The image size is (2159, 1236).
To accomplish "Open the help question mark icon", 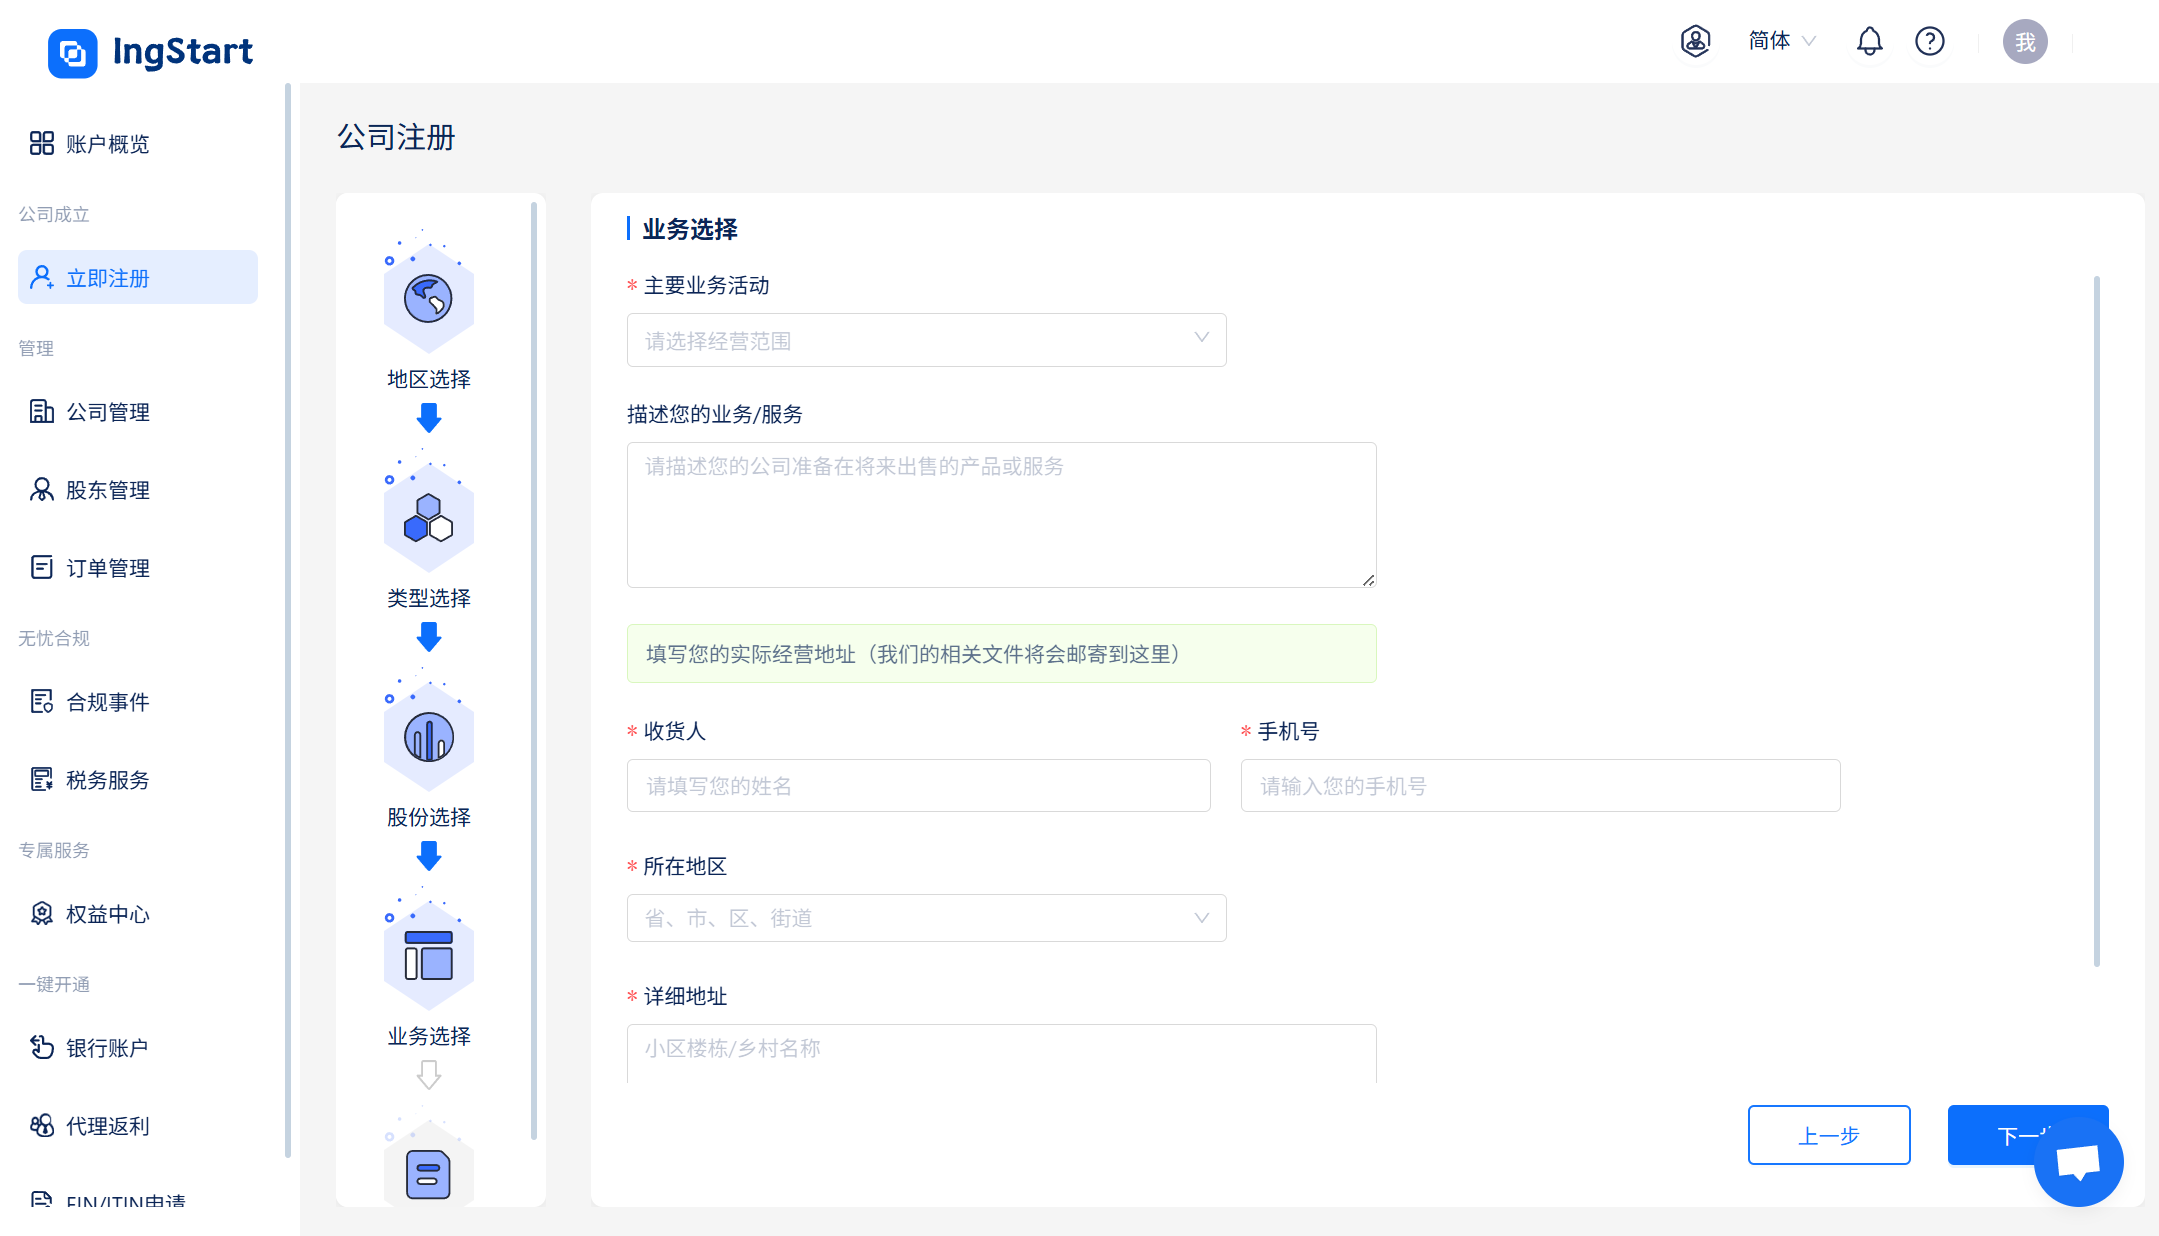I will (1929, 41).
